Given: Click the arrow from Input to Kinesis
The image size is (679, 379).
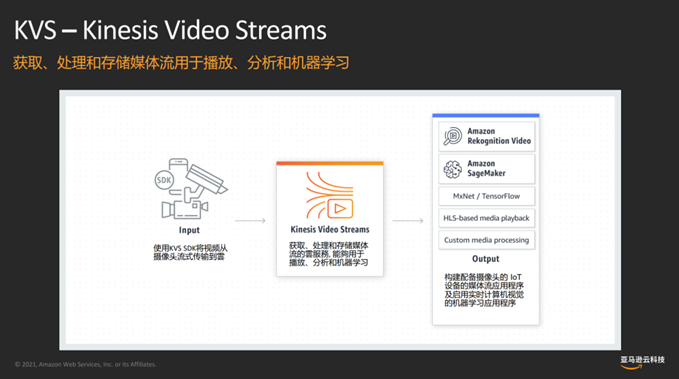Looking at the screenshot, I should click(250, 221).
